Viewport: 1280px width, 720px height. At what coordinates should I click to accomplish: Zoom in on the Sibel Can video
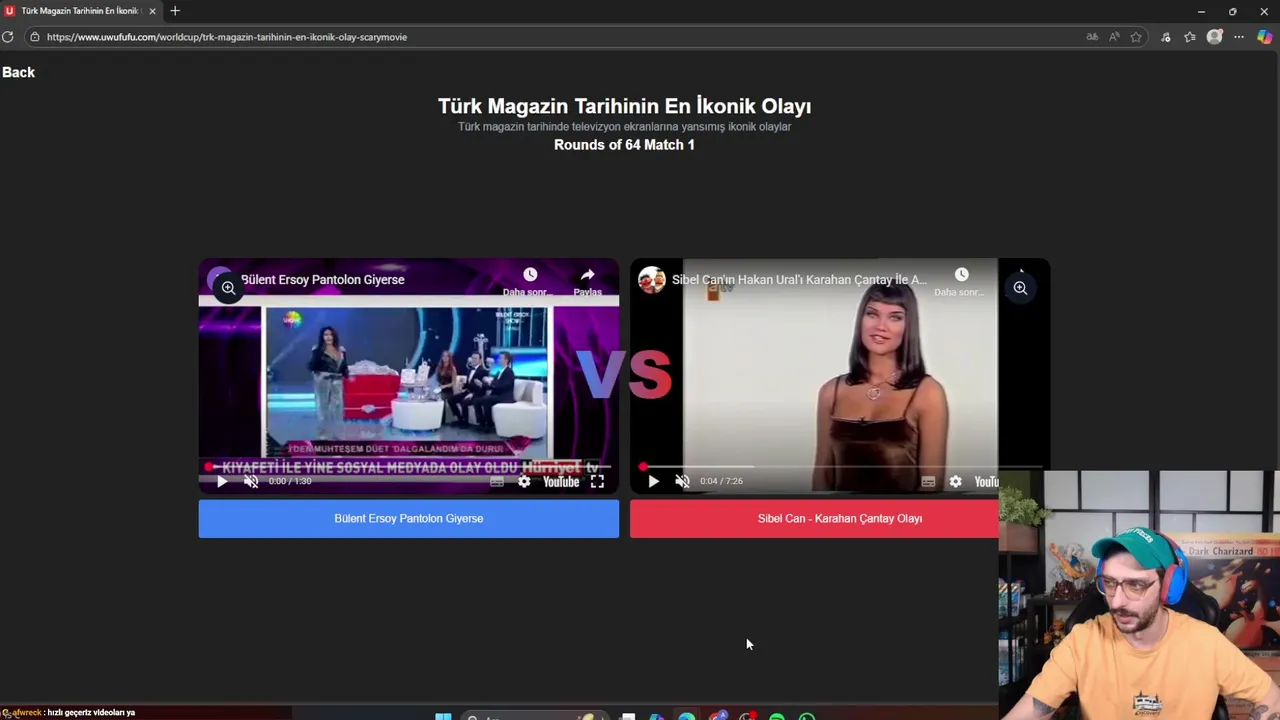[1020, 288]
